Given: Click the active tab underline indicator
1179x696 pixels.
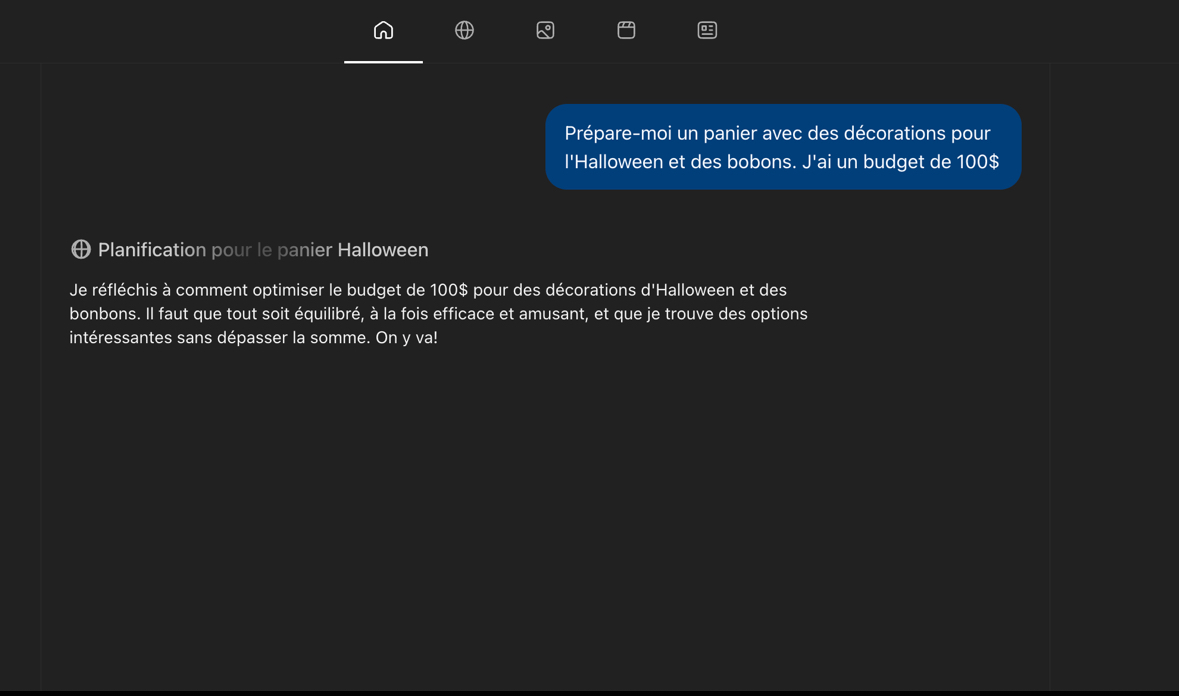Looking at the screenshot, I should click(x=383, y=60).
